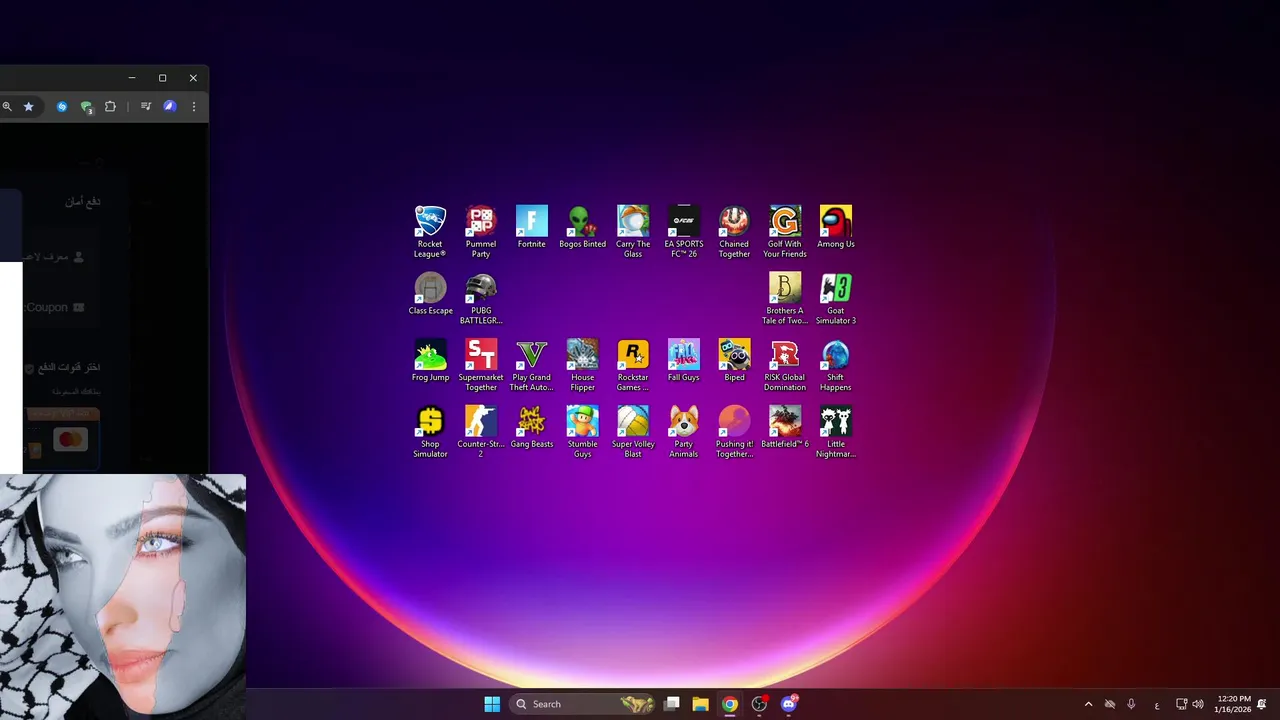This screenshot has width=1280, height=720.
Task: Select the Party Animals corgi icon
Action: [684, 432]
